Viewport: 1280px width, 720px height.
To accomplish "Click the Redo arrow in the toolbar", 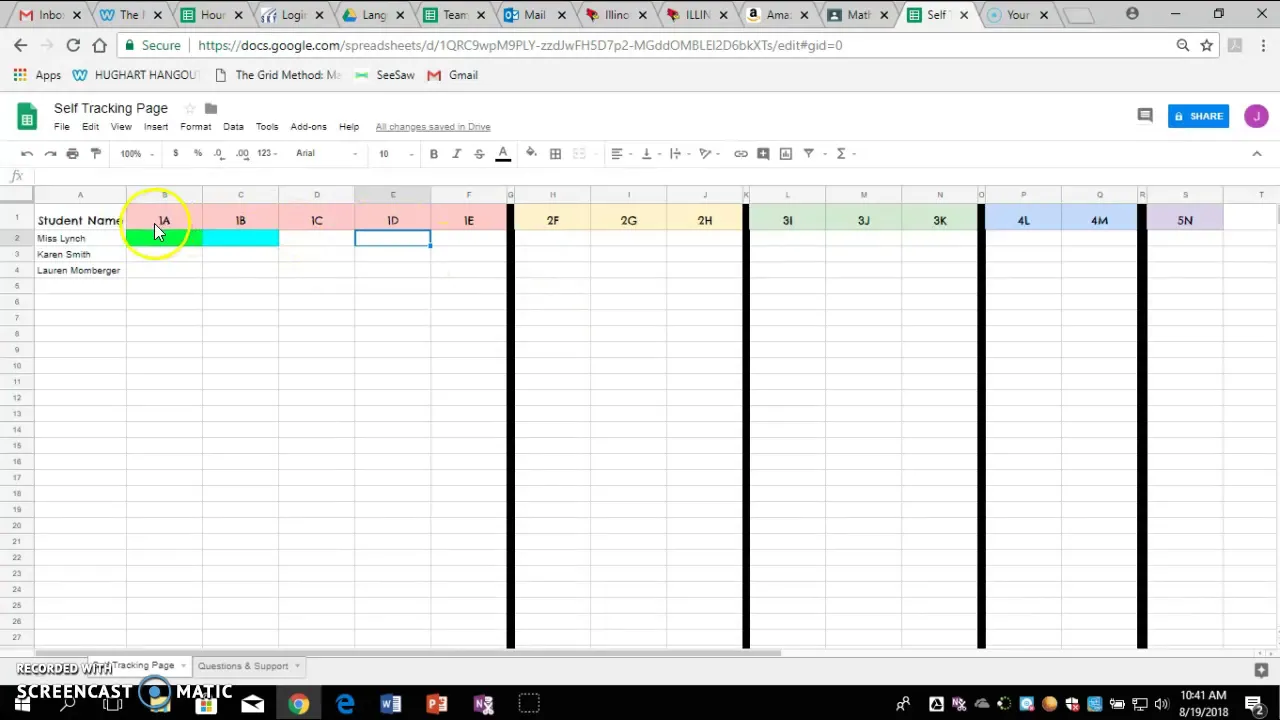I will 50,153.
